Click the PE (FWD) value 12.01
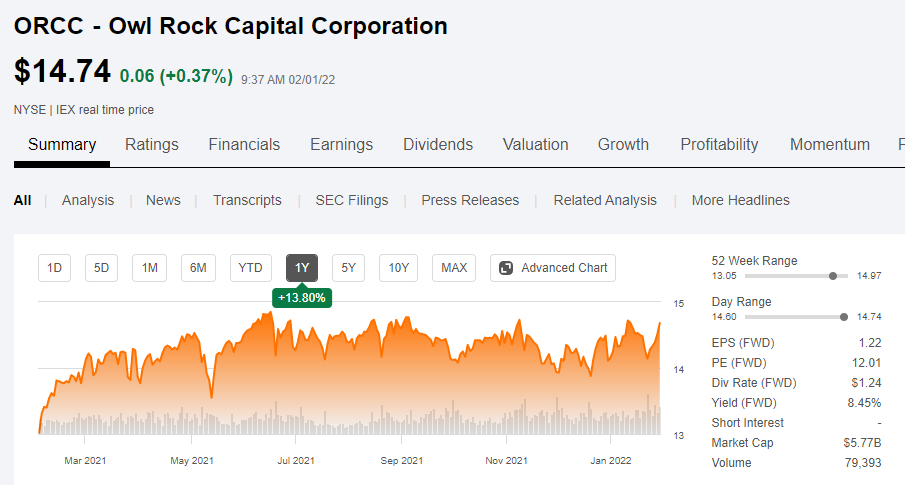This screenshot has width=905, height=485. click(x=866, y=363)
